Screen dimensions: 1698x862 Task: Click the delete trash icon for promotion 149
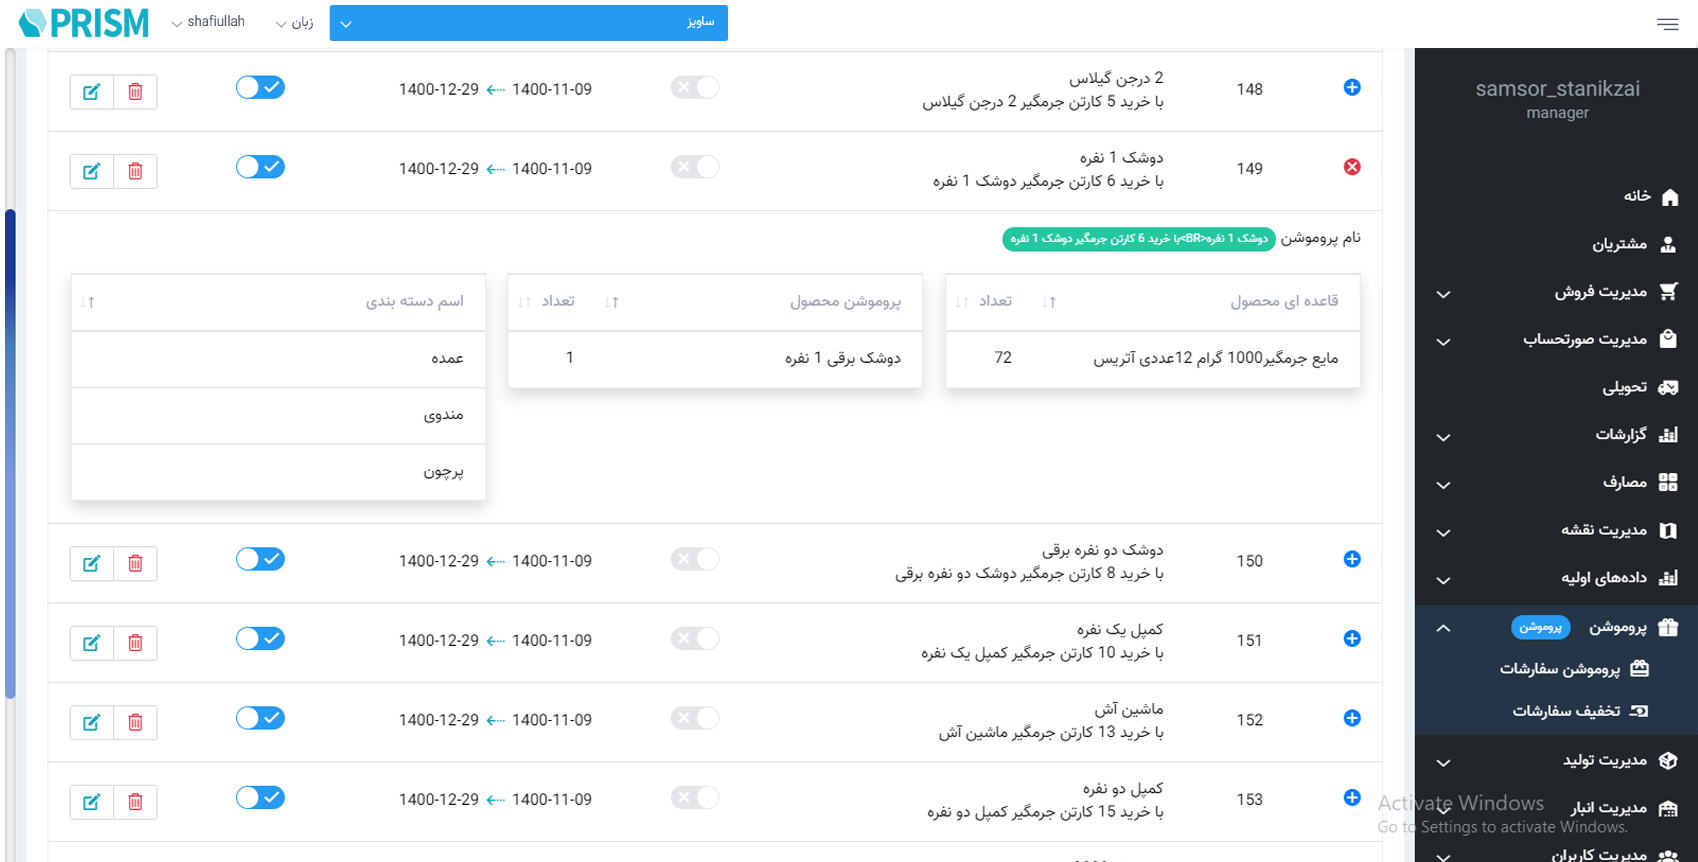[135, 171]
